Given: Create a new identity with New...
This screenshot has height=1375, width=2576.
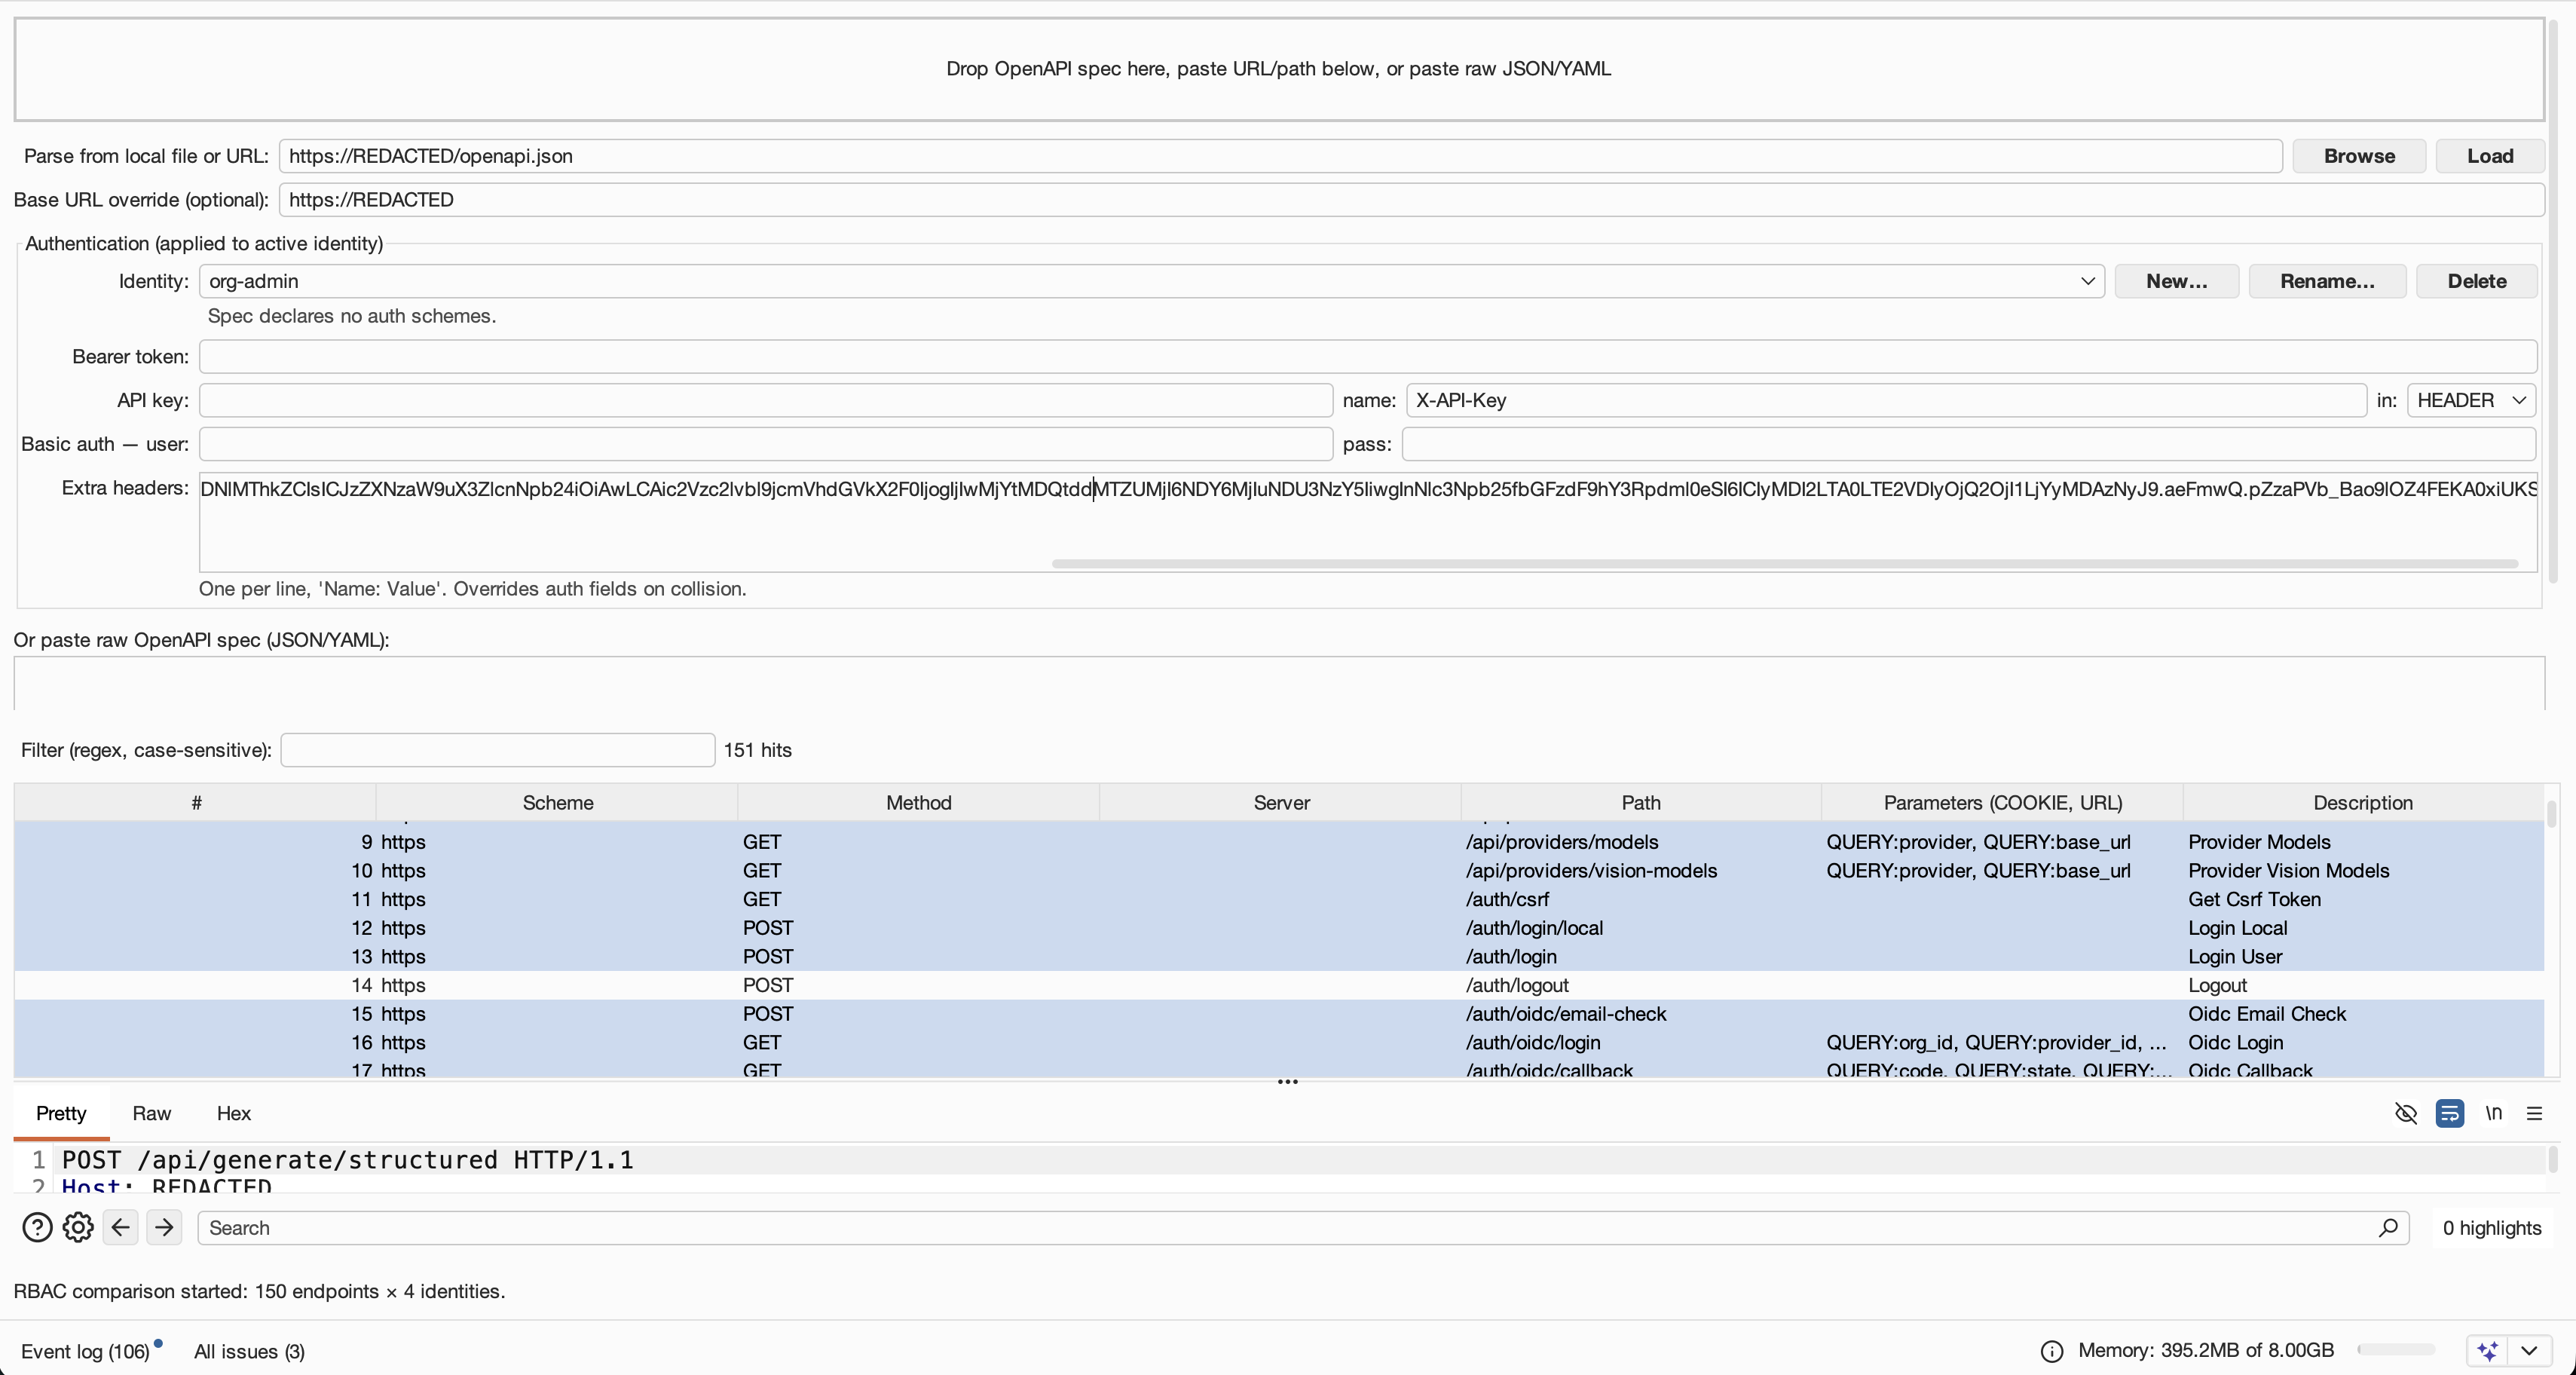Looking at the screenshot, I should pos(2176,281).
